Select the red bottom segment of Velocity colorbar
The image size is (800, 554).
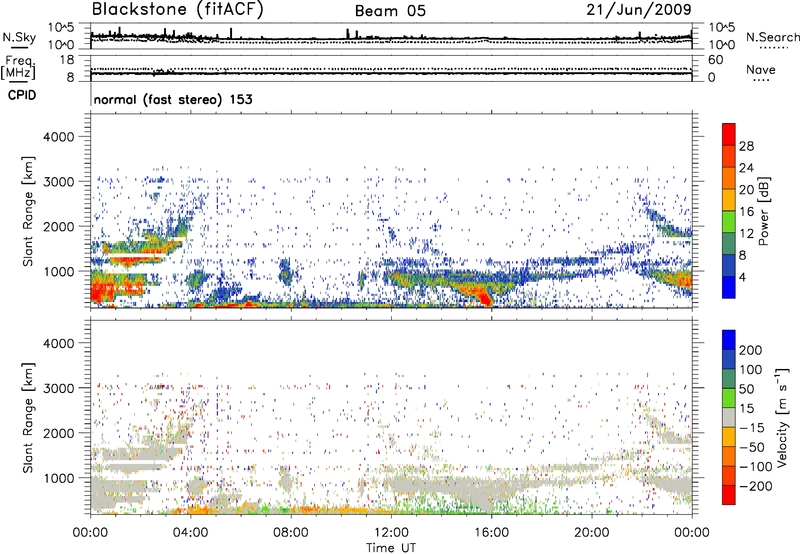pyautogui.click(x=729, y=495)
